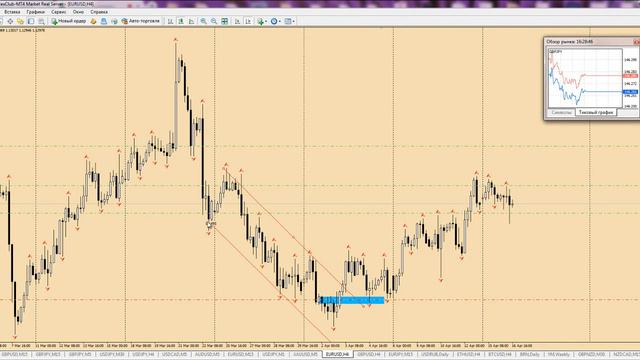
Task: Switch to the GBPUSD,H4 chart tab
Action: point(369,354)
